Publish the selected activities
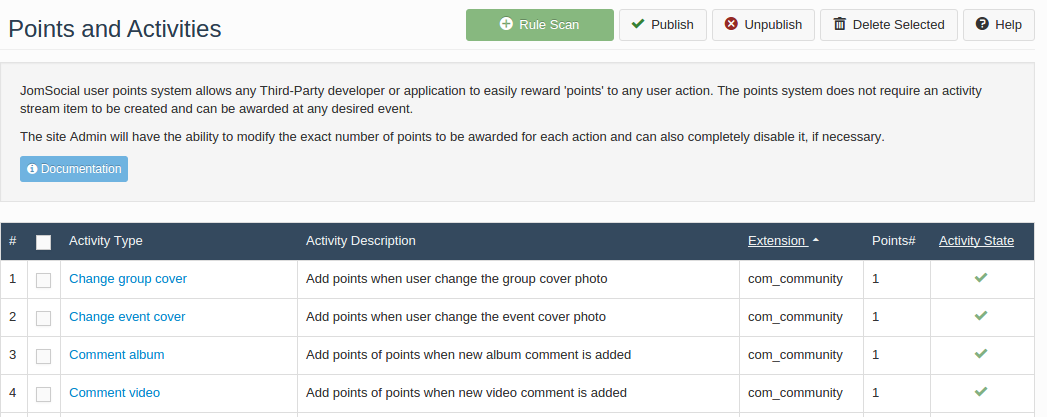This screenshot has height=417, width=1047. [662, 25]
